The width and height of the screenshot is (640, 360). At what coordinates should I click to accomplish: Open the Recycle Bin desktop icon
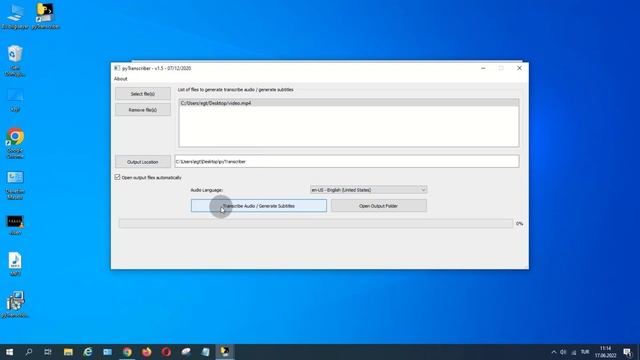coord(15,60)
